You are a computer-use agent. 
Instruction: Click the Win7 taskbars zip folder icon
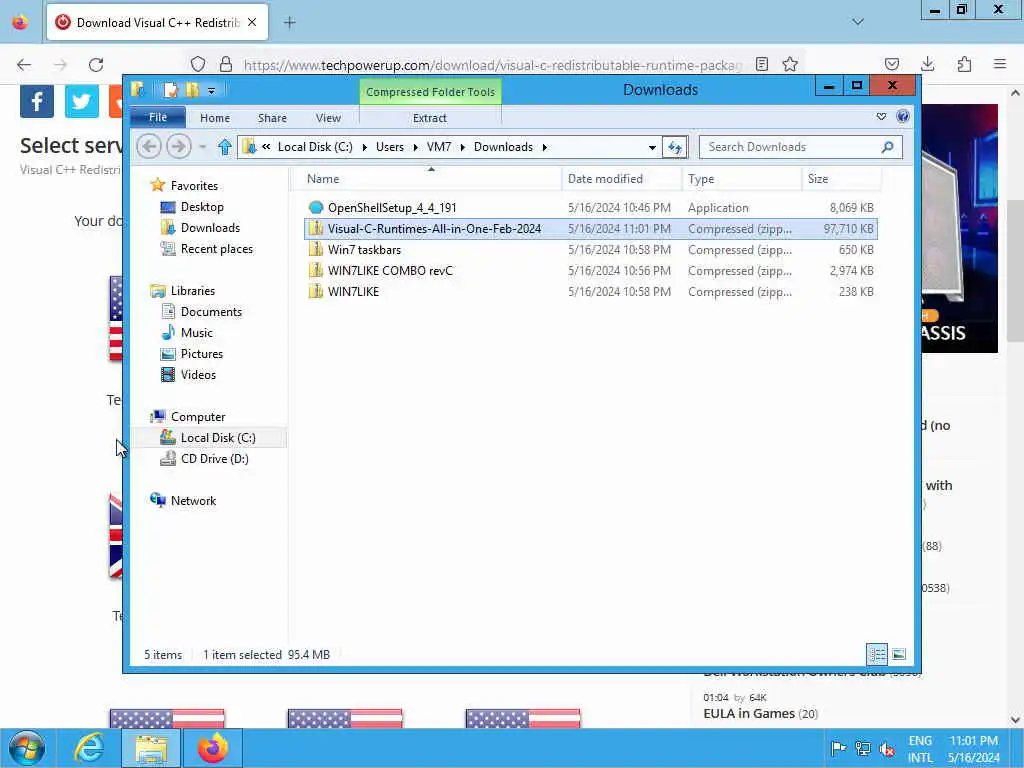[x=315, y=249]
